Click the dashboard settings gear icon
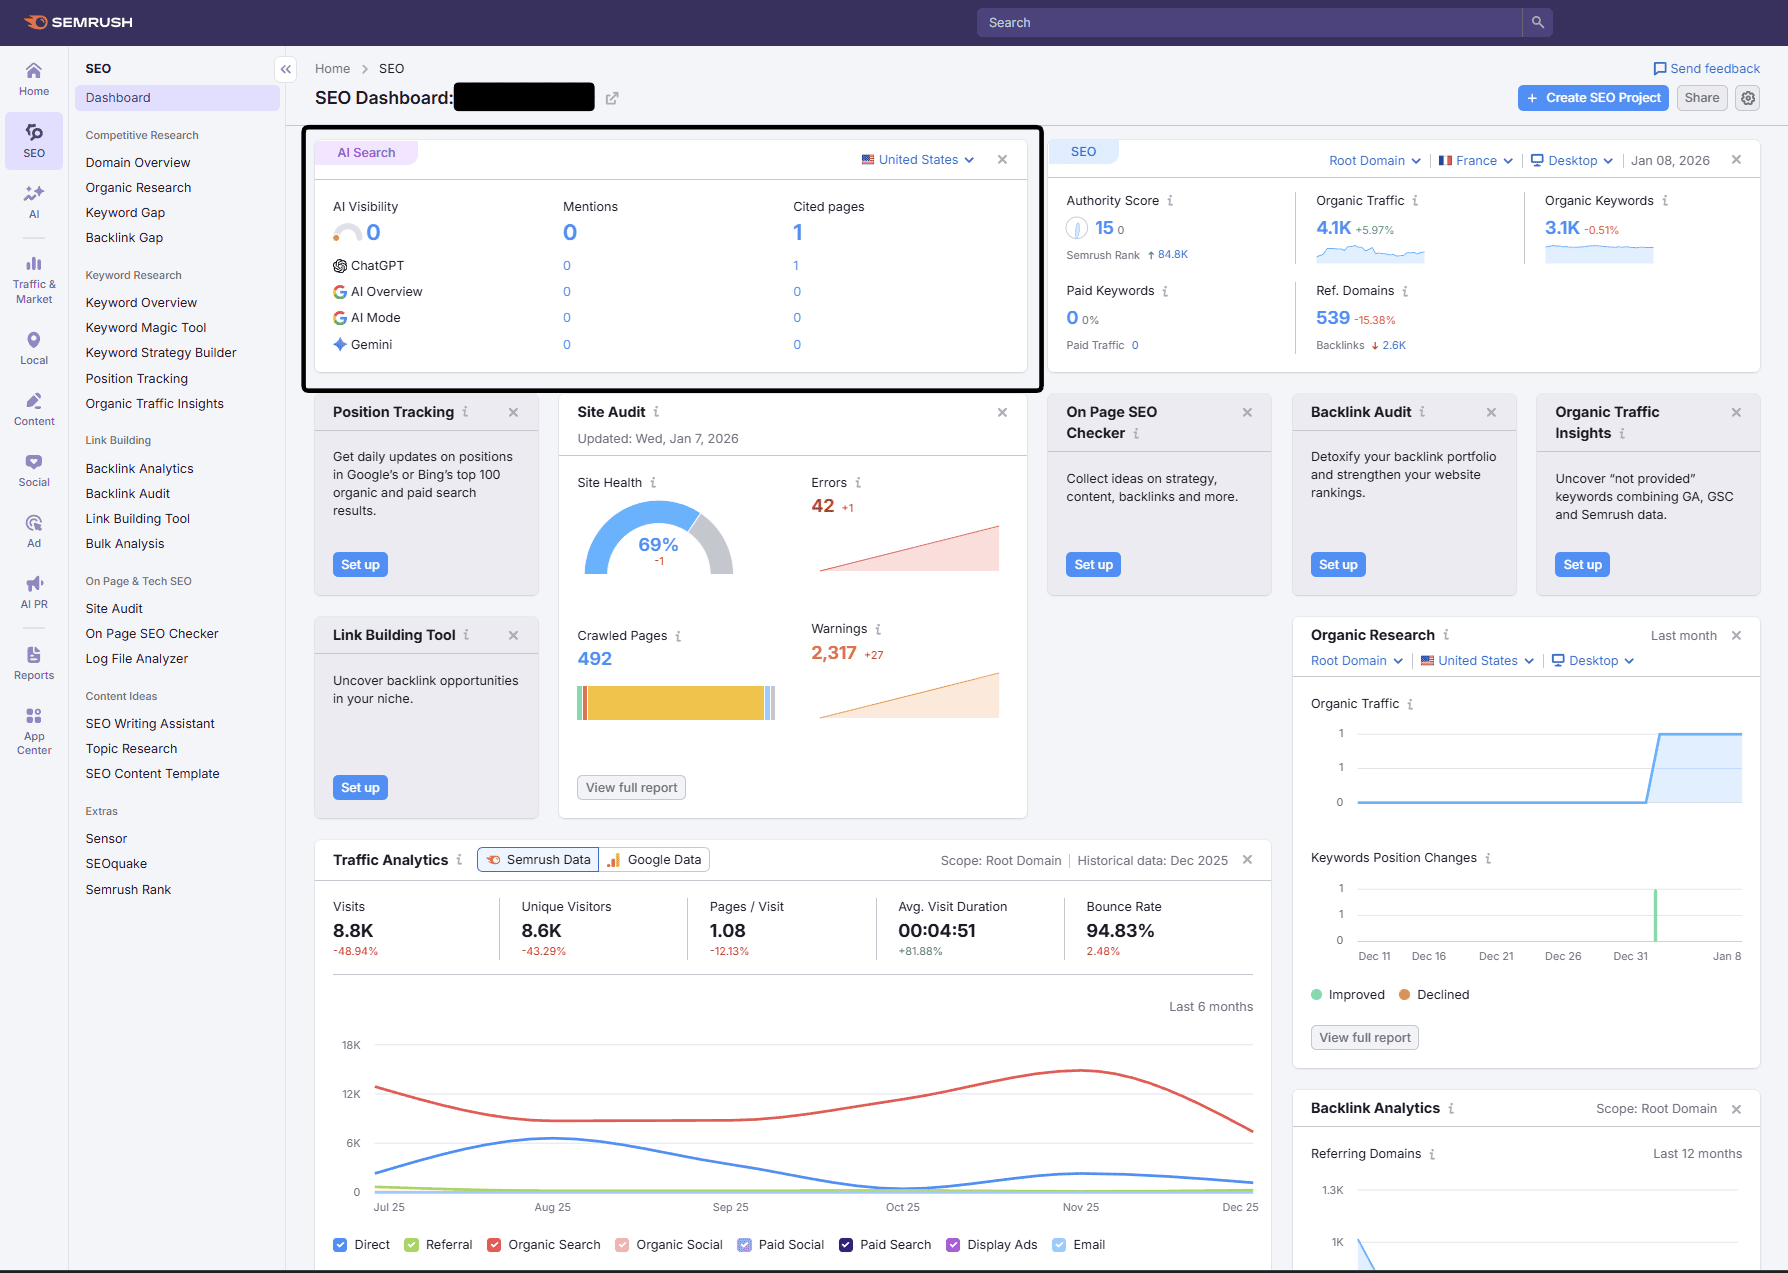 point(1747,98)
